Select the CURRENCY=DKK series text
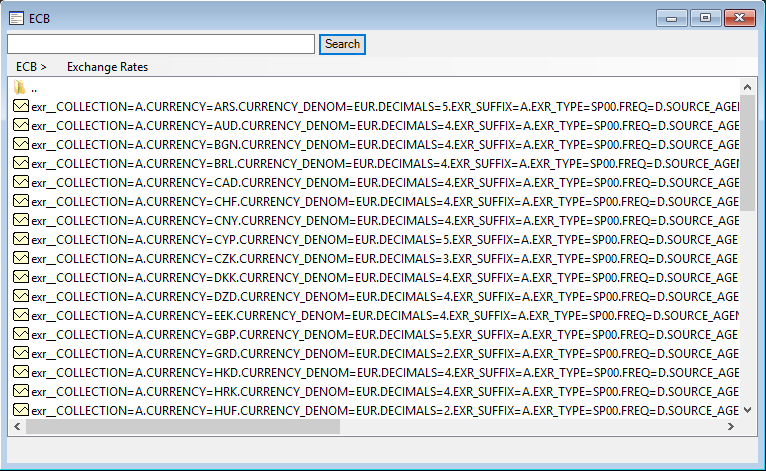Viewport: 766px width, 471px height. tap(385, 278)
